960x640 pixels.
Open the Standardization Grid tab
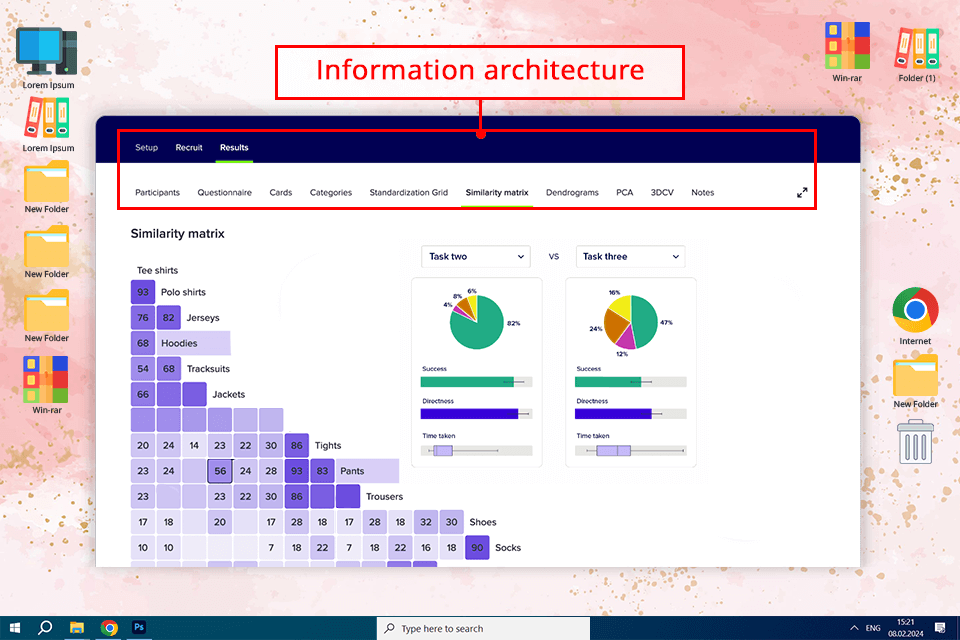click(x=408, y=192)
